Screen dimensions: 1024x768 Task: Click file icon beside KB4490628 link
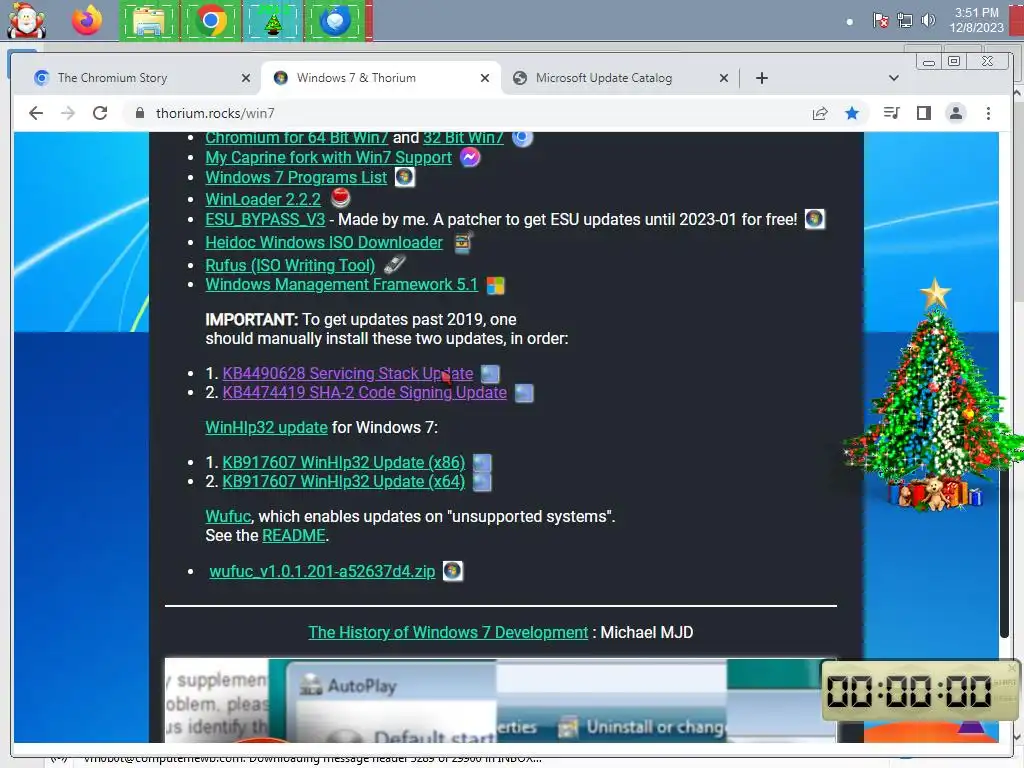490,374
